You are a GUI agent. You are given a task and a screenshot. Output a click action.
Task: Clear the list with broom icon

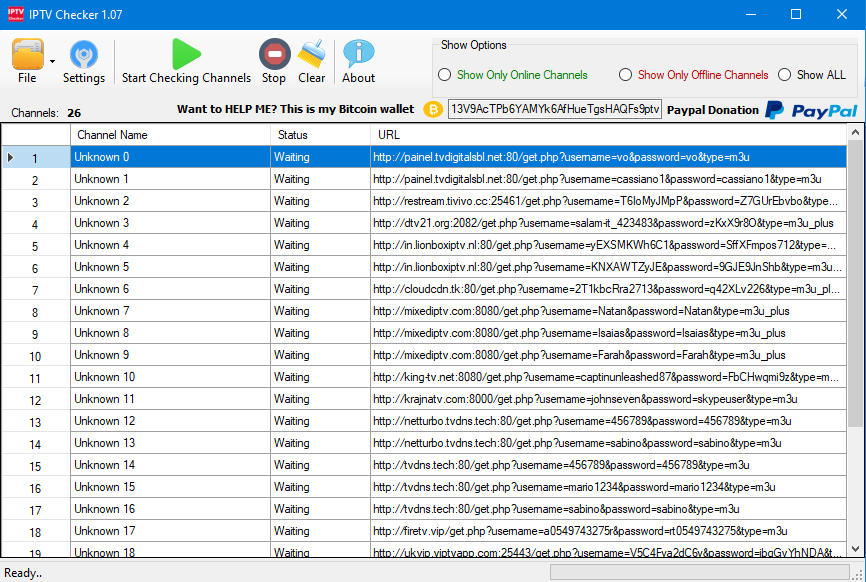pos(311,54)
